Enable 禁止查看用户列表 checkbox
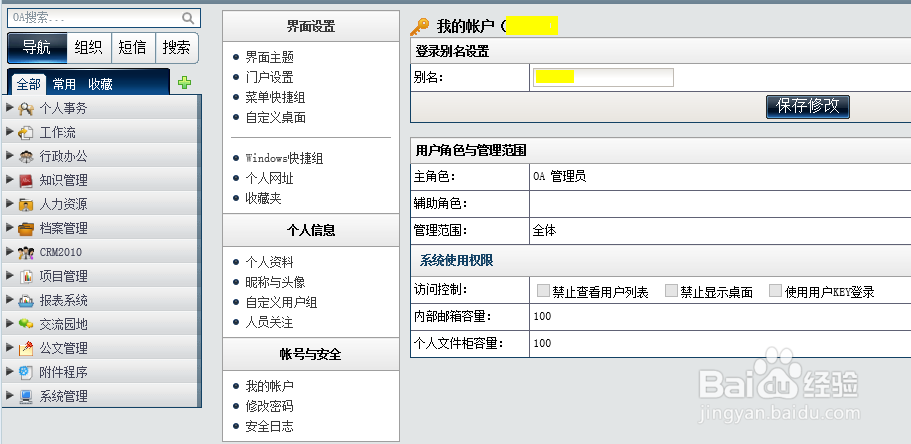The width and height of the screenshot is (911, 444). click(x=543, y=291)
